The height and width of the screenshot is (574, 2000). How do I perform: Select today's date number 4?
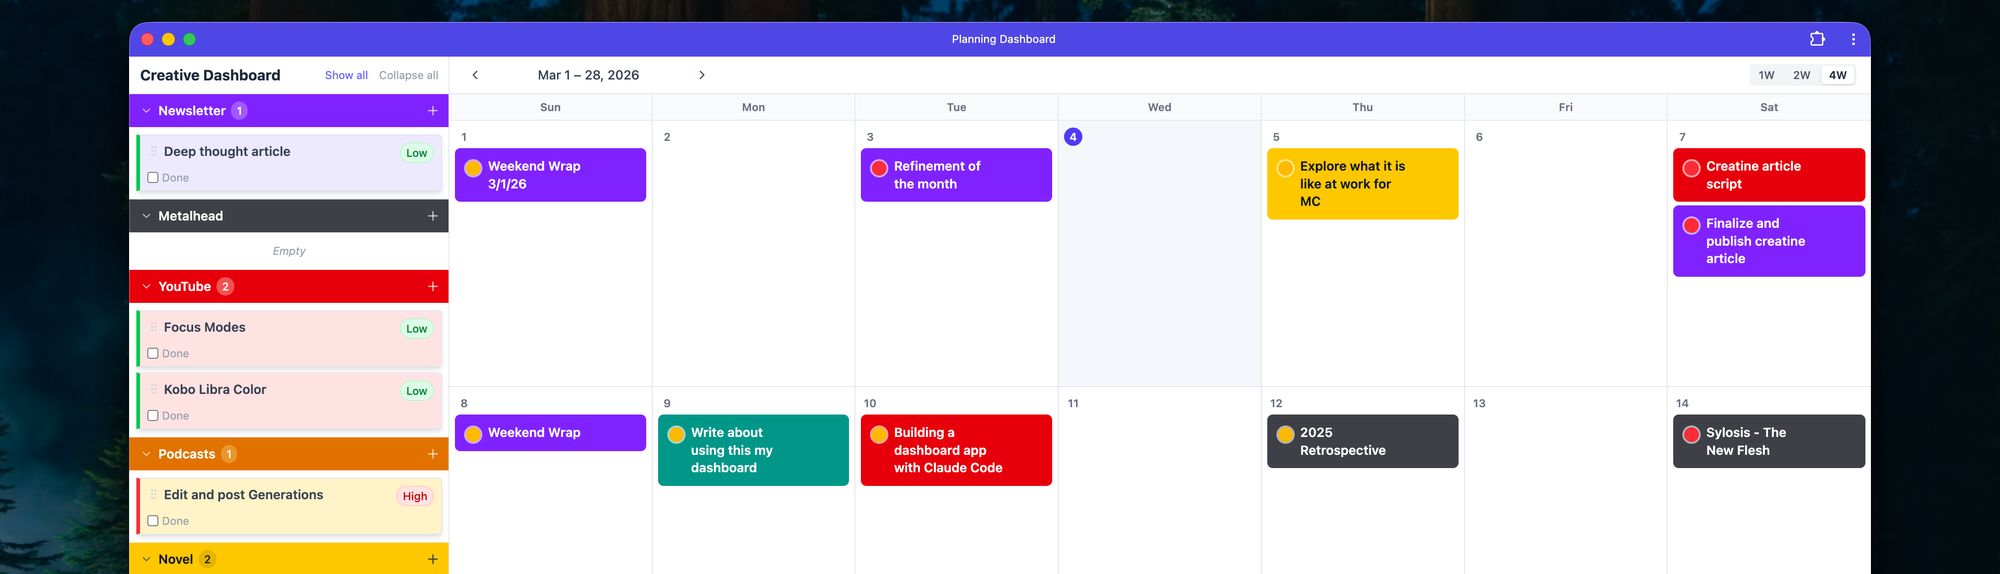tap(1073, 137)
